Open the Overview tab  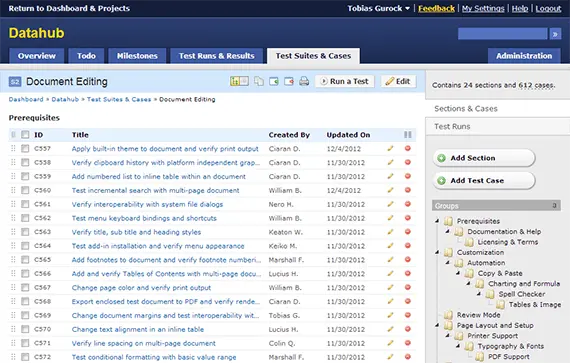37,56
